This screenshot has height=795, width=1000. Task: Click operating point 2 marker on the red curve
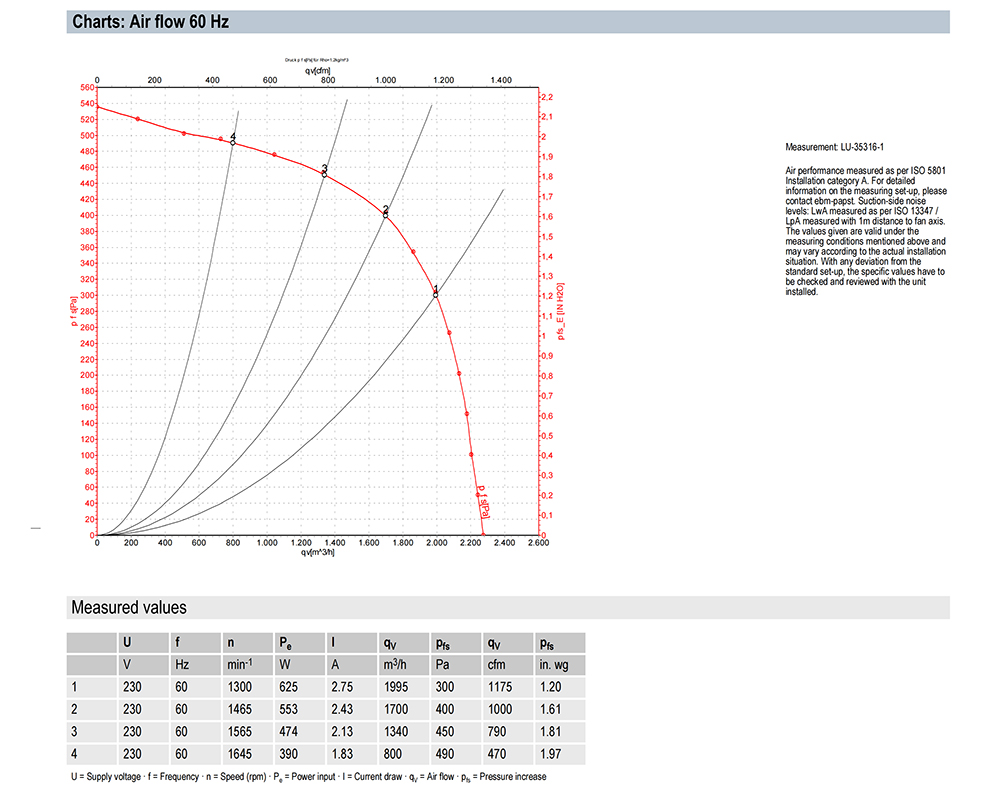386,215
